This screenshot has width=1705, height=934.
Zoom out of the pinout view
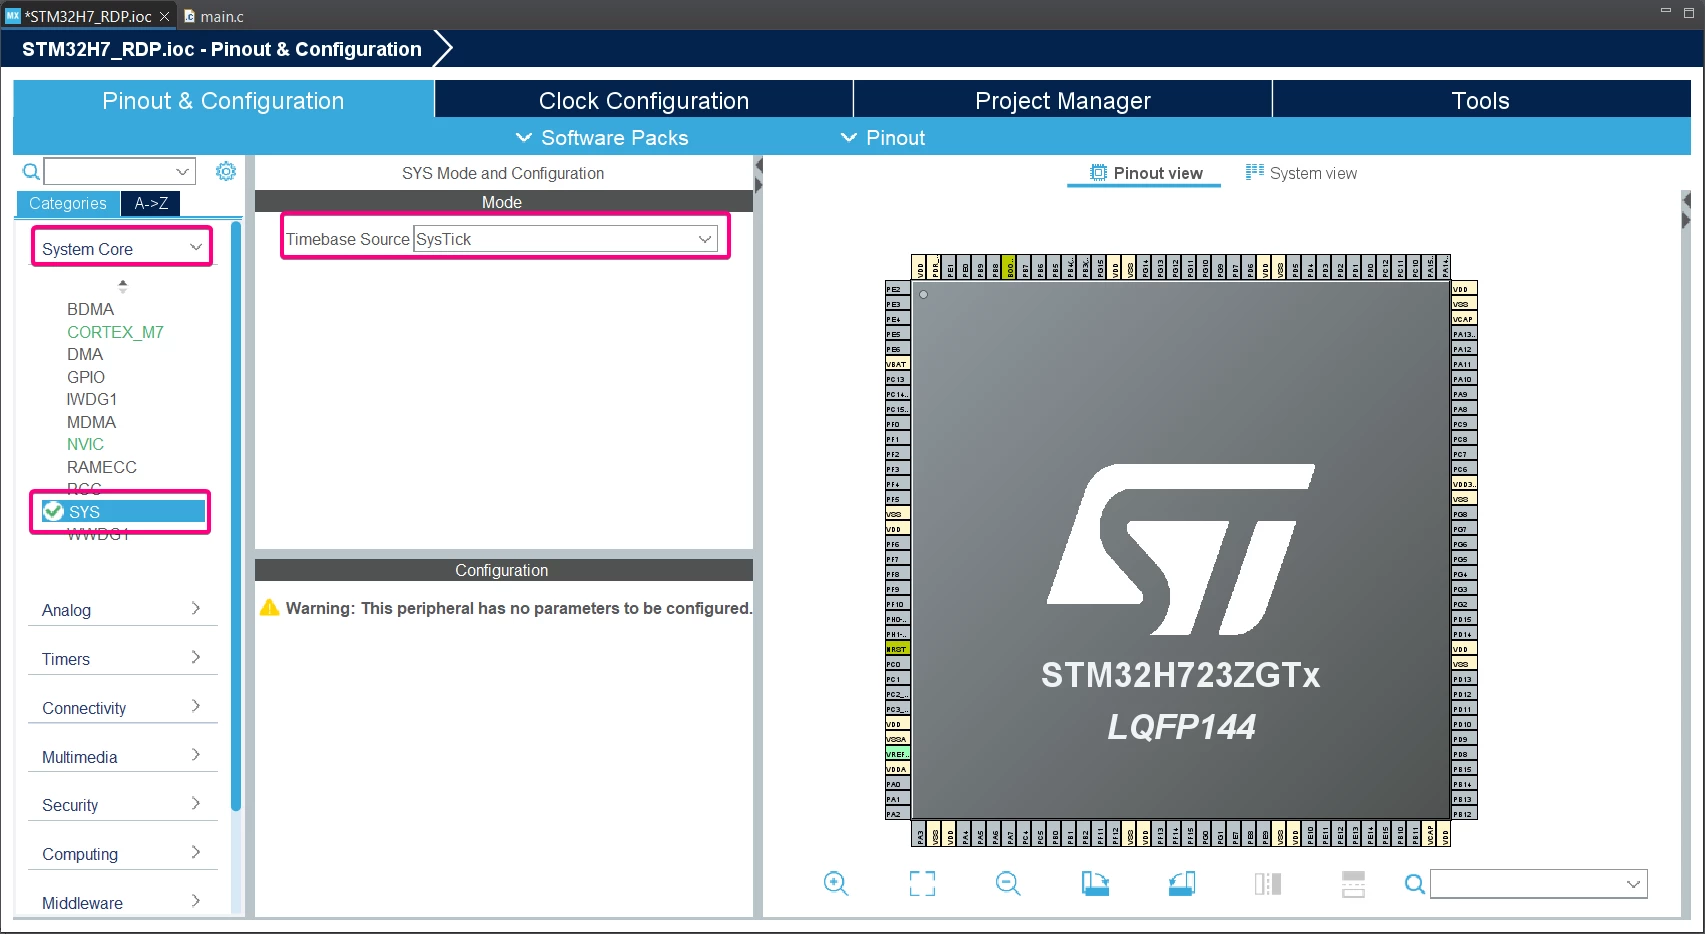click(1008, 883)
